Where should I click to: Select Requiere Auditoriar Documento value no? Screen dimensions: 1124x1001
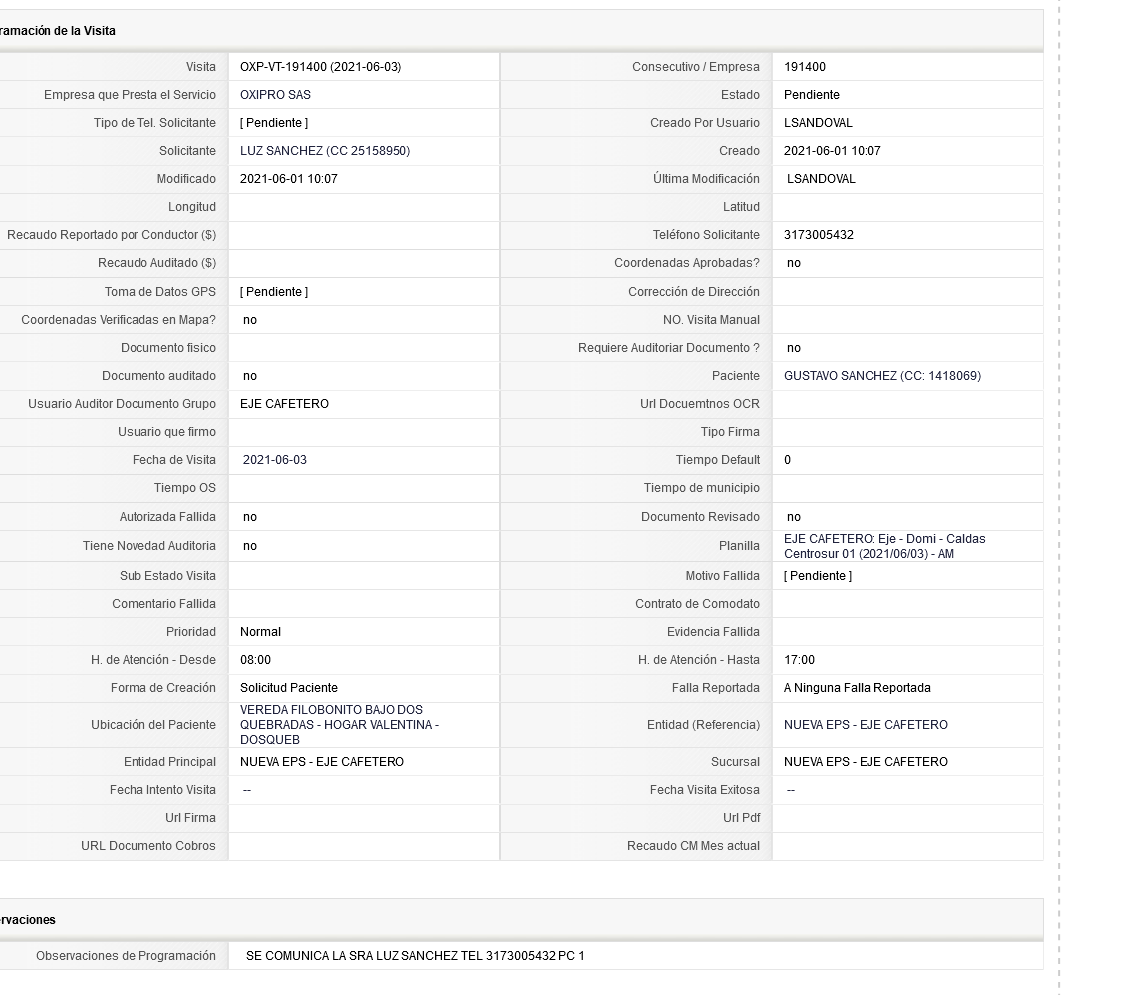[794, 348]
